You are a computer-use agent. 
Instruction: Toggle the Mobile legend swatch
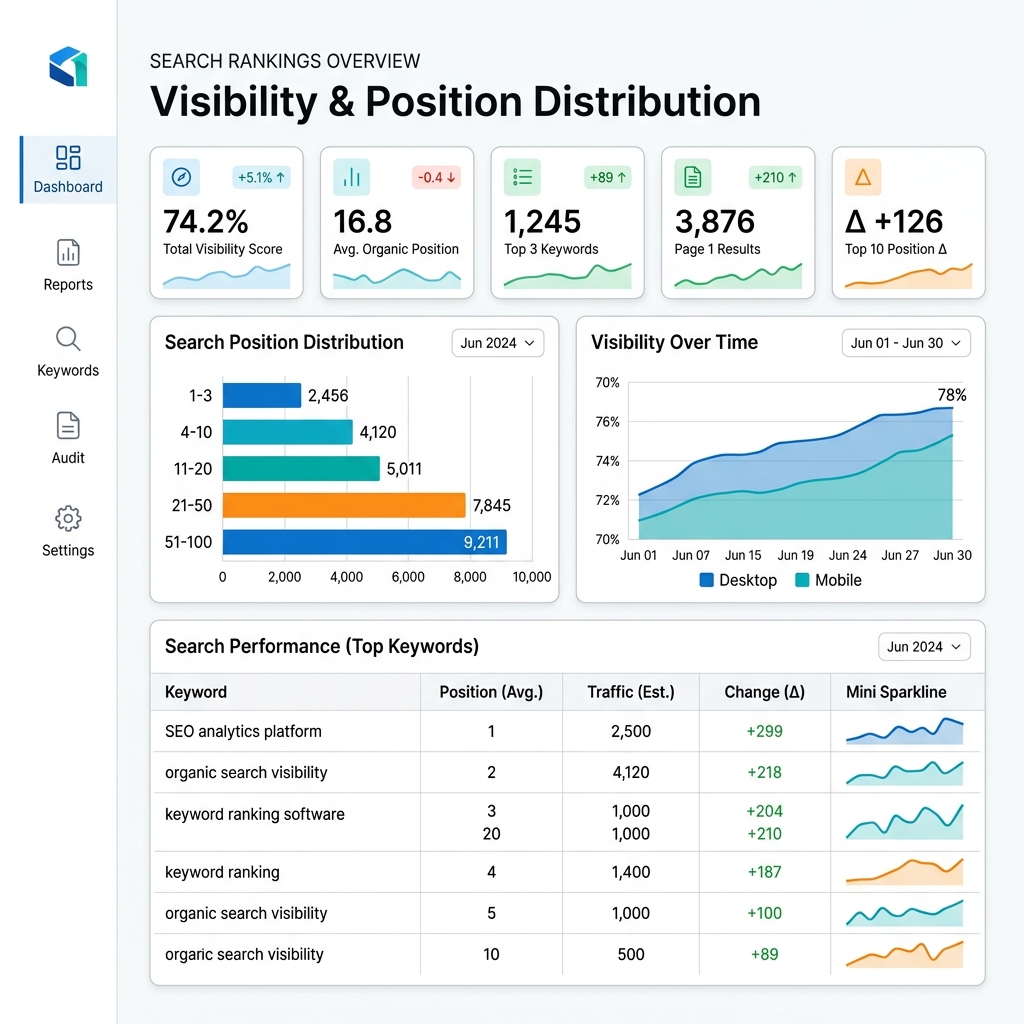click(x=803, y=580)
